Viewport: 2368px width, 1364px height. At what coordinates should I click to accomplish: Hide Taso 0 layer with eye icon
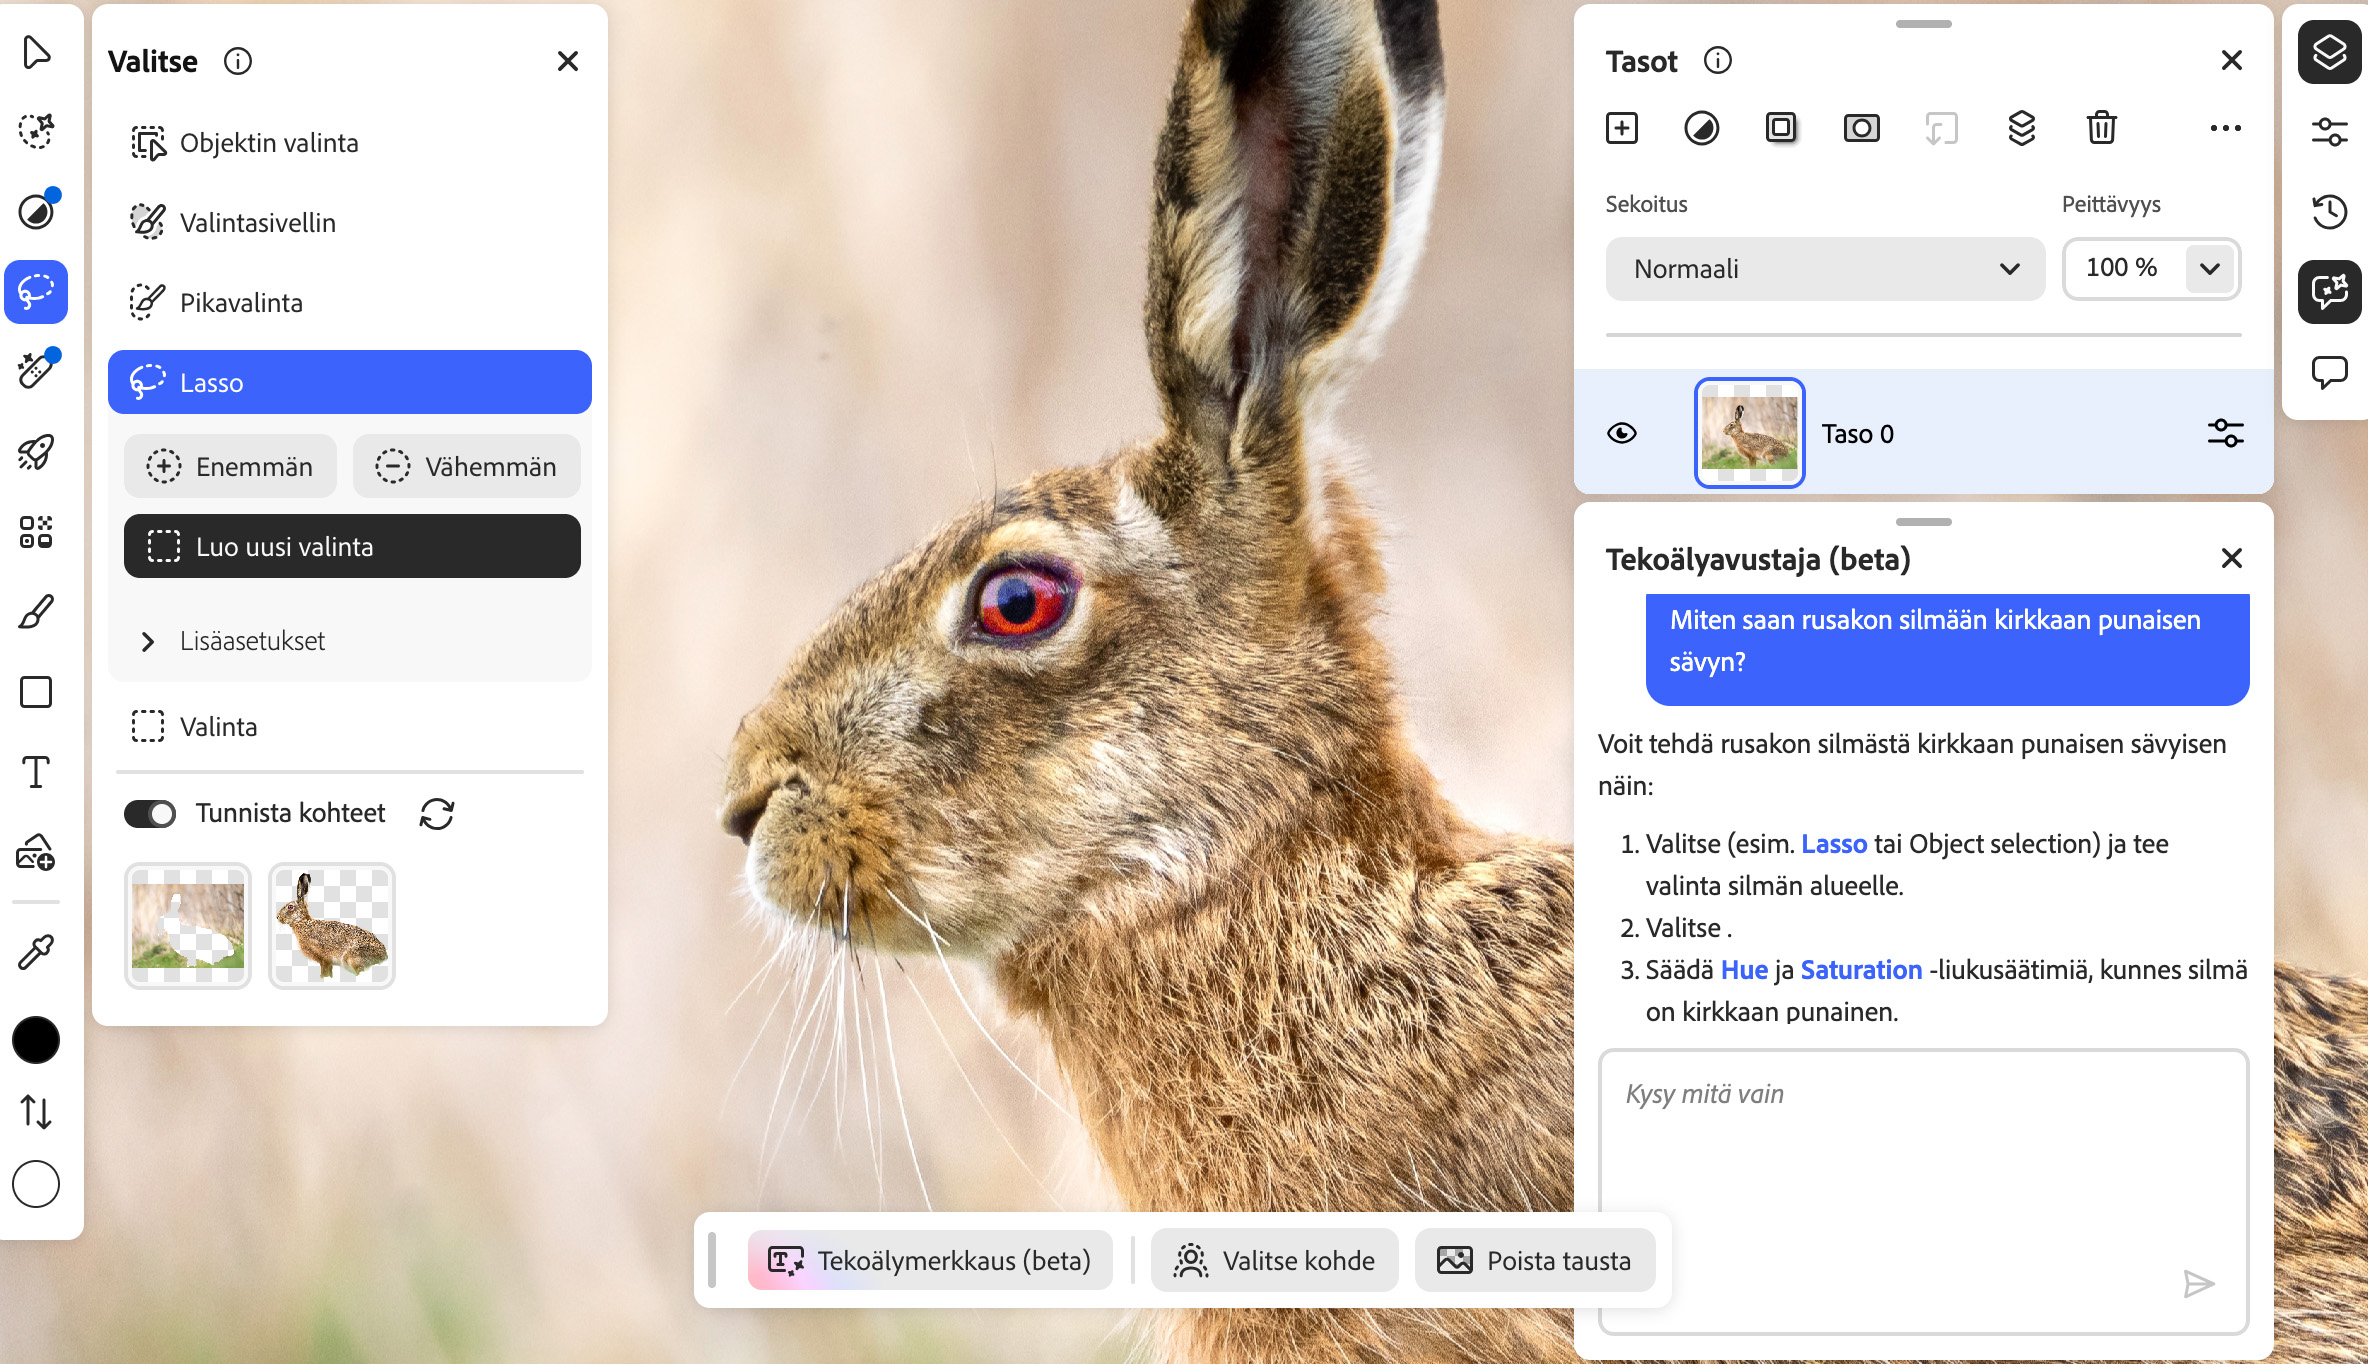1621,433
